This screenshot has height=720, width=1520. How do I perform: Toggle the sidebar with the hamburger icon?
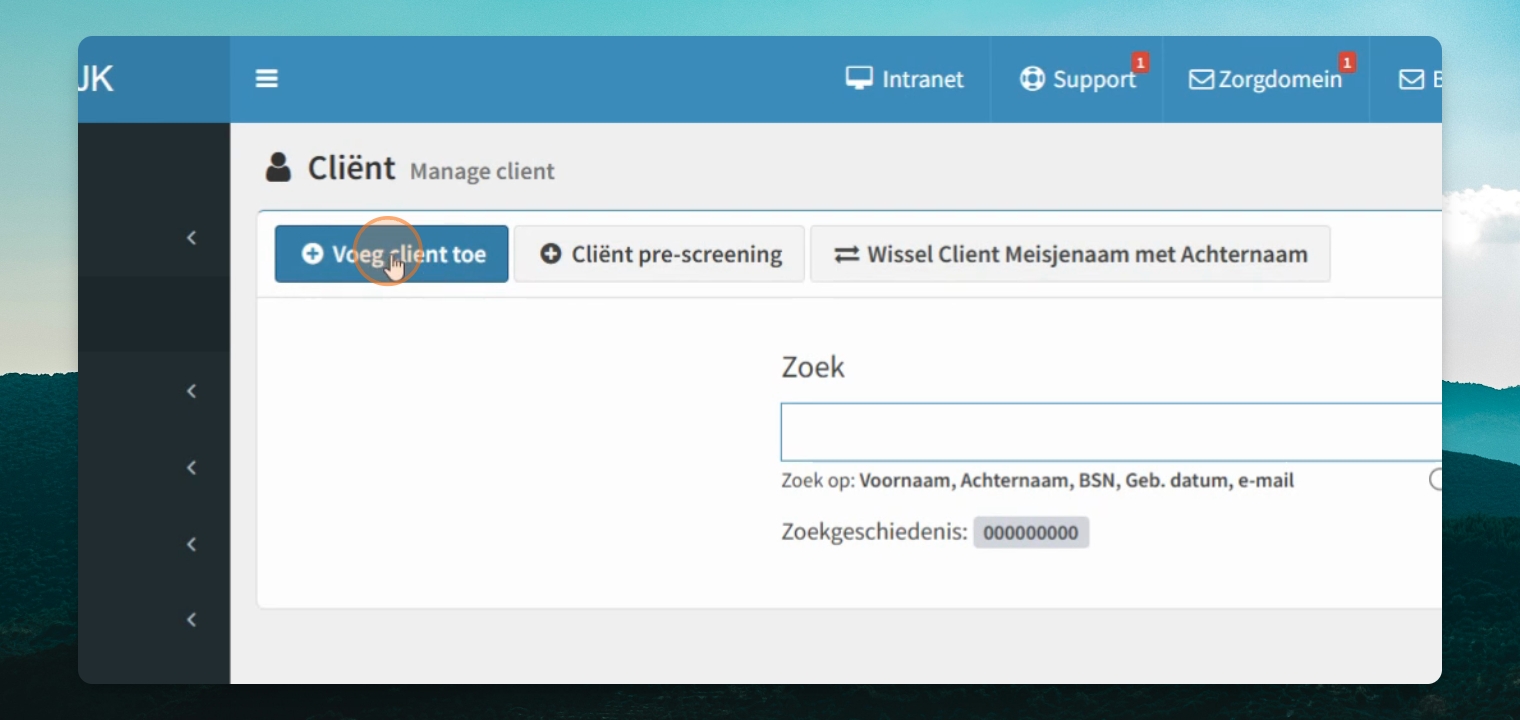coord(266,78)
